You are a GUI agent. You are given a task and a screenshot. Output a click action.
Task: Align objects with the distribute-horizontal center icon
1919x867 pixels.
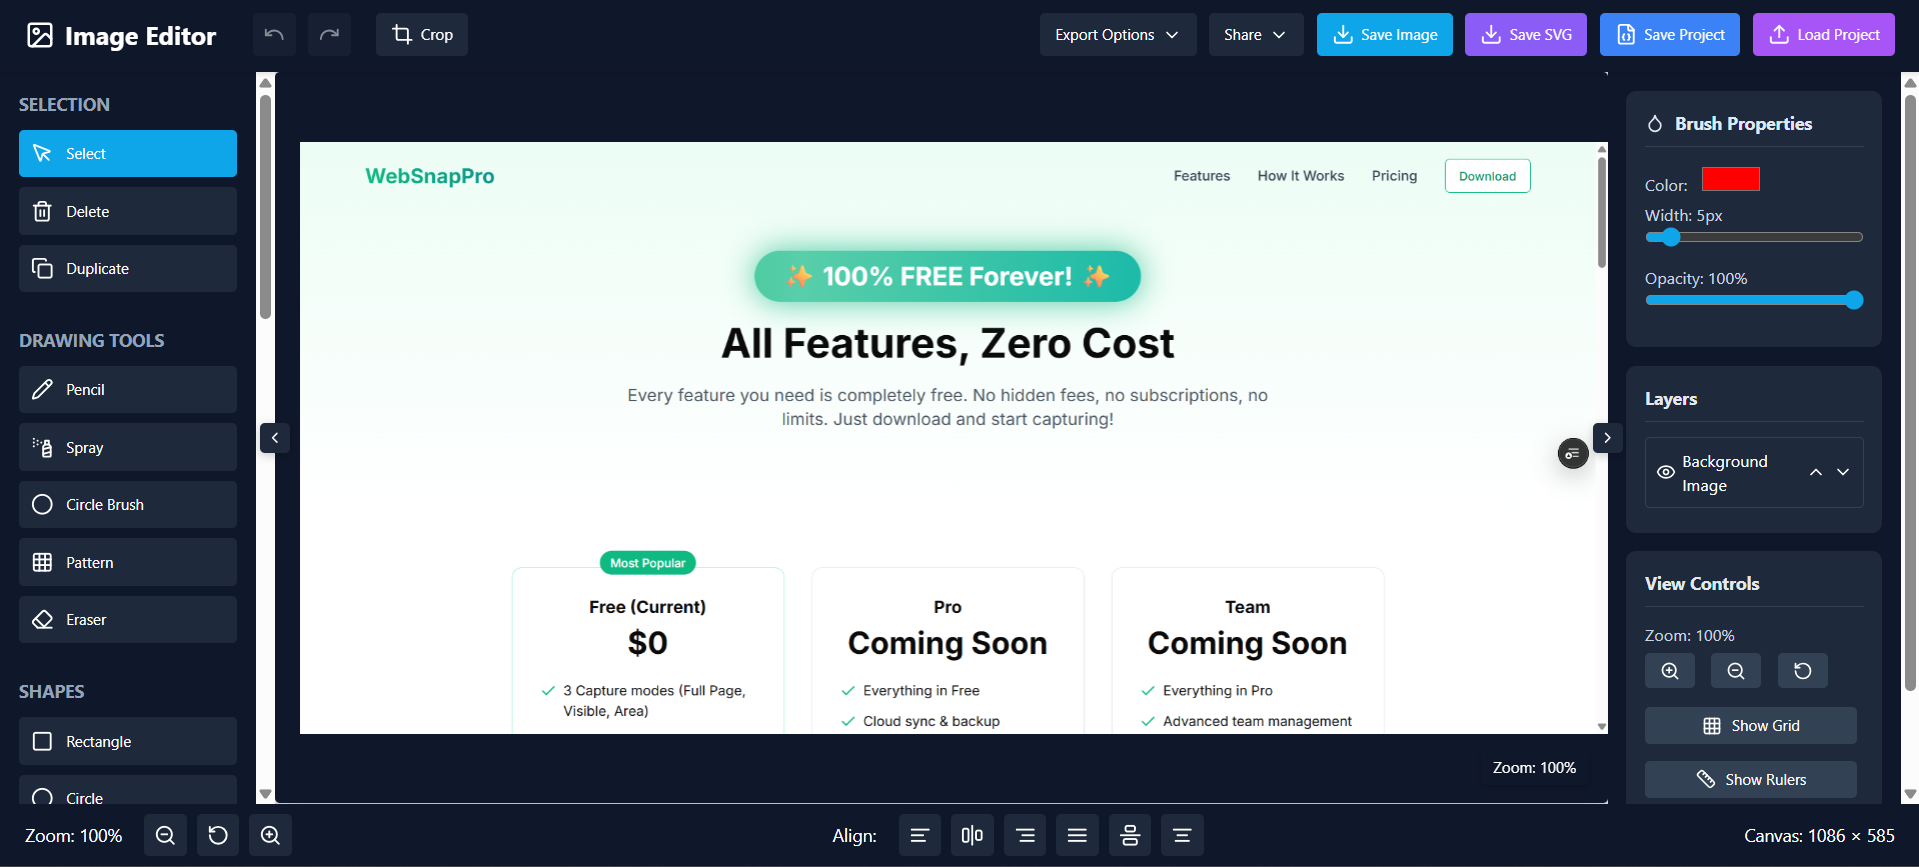(972, 835)
